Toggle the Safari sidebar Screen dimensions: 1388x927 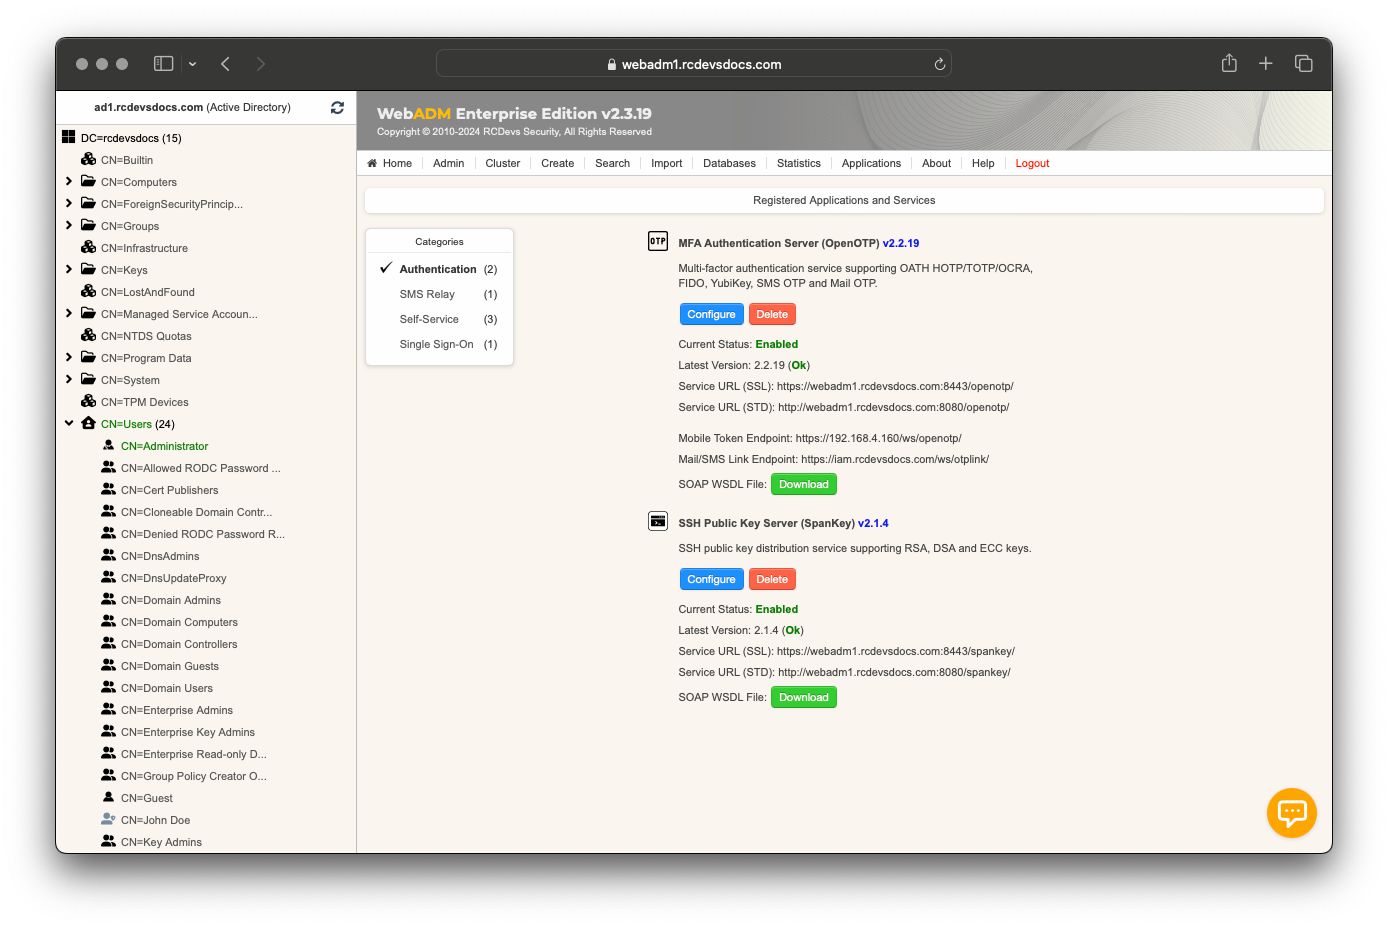click(162, 63)
